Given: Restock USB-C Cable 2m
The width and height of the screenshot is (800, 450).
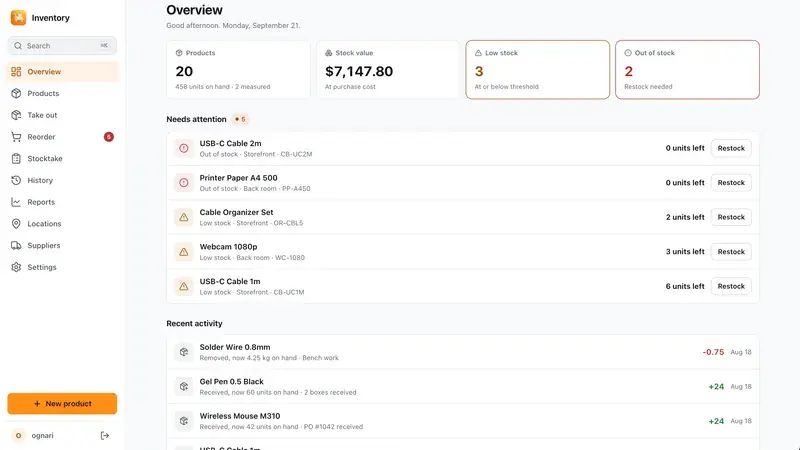Looking at the screenshot, I should pos(731,148).
